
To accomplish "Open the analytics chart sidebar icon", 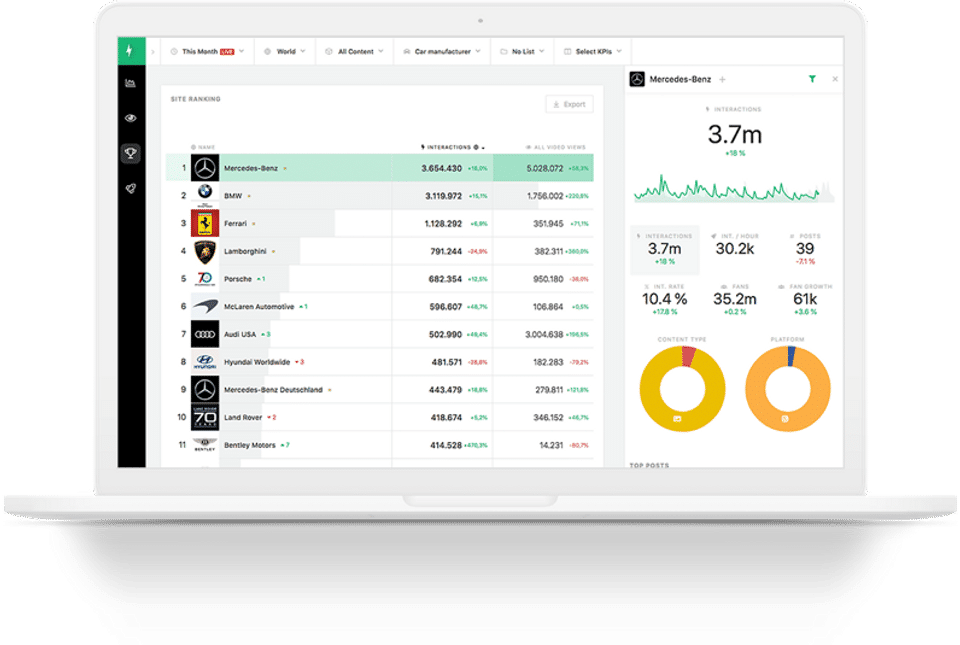I will (130, 83).
